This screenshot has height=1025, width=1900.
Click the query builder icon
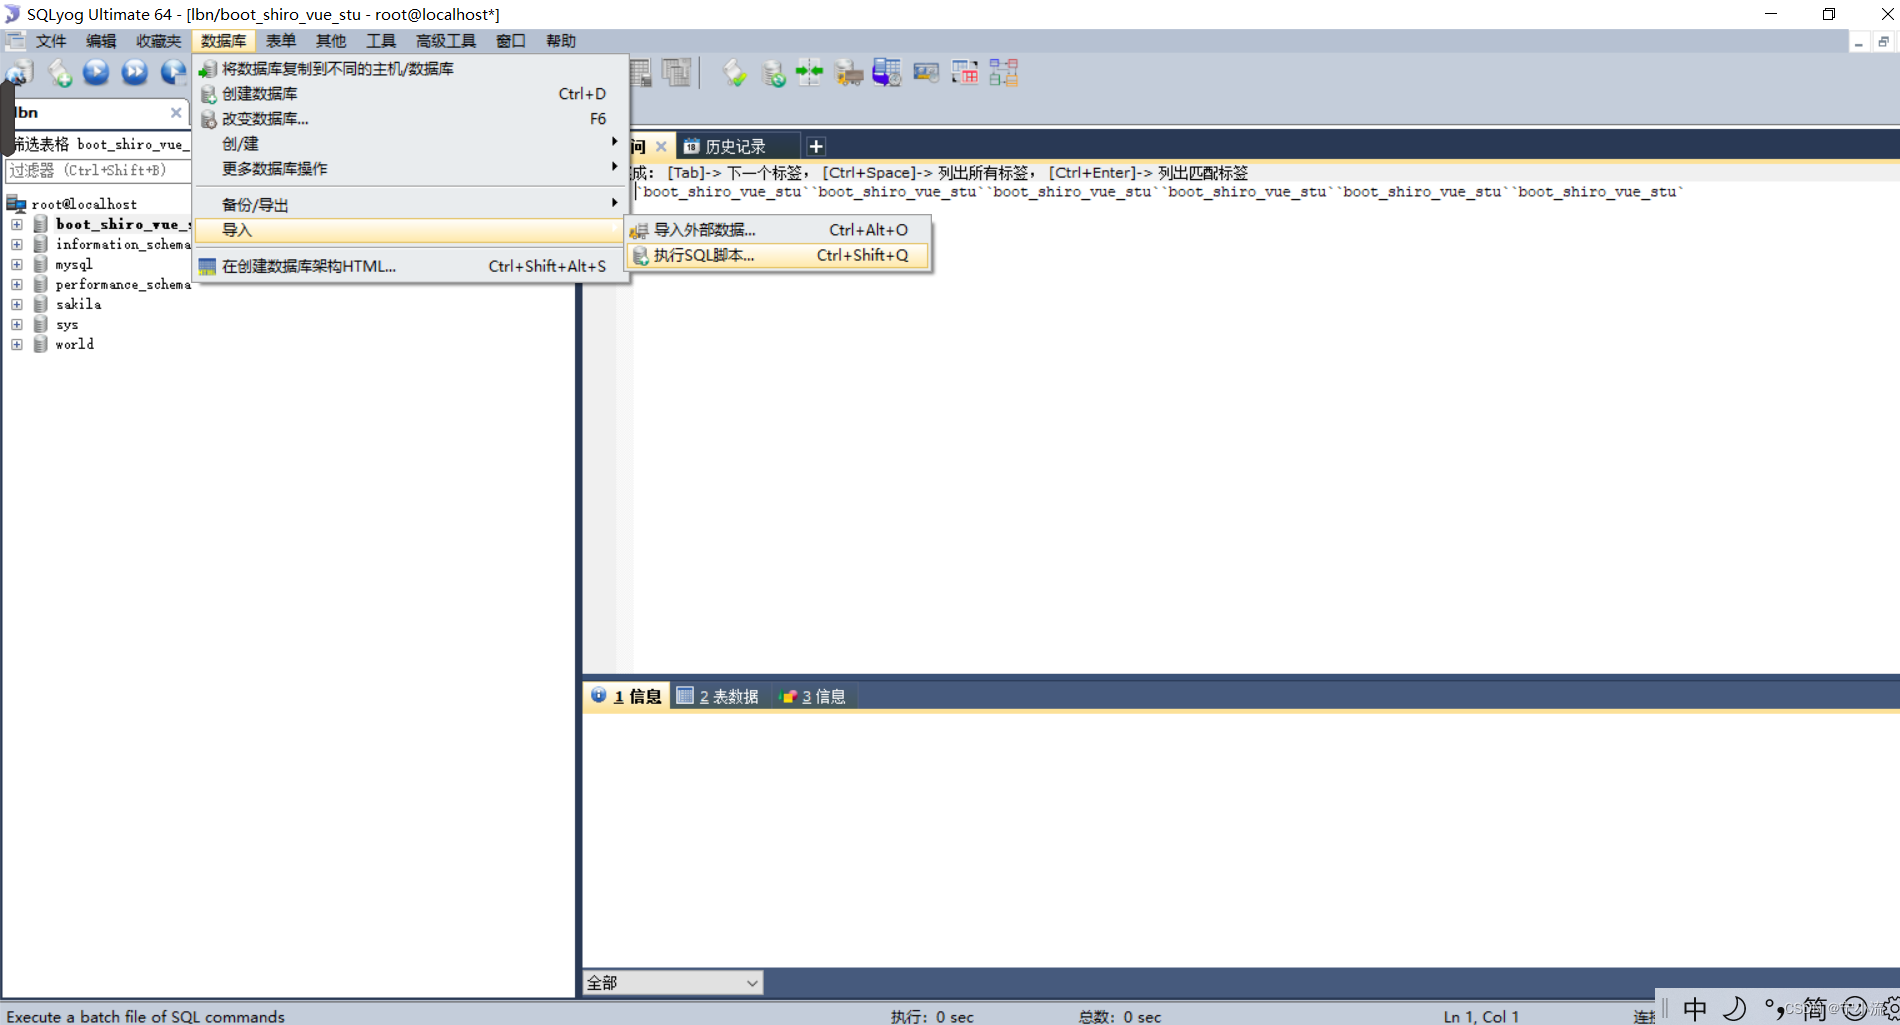point(926,72)
